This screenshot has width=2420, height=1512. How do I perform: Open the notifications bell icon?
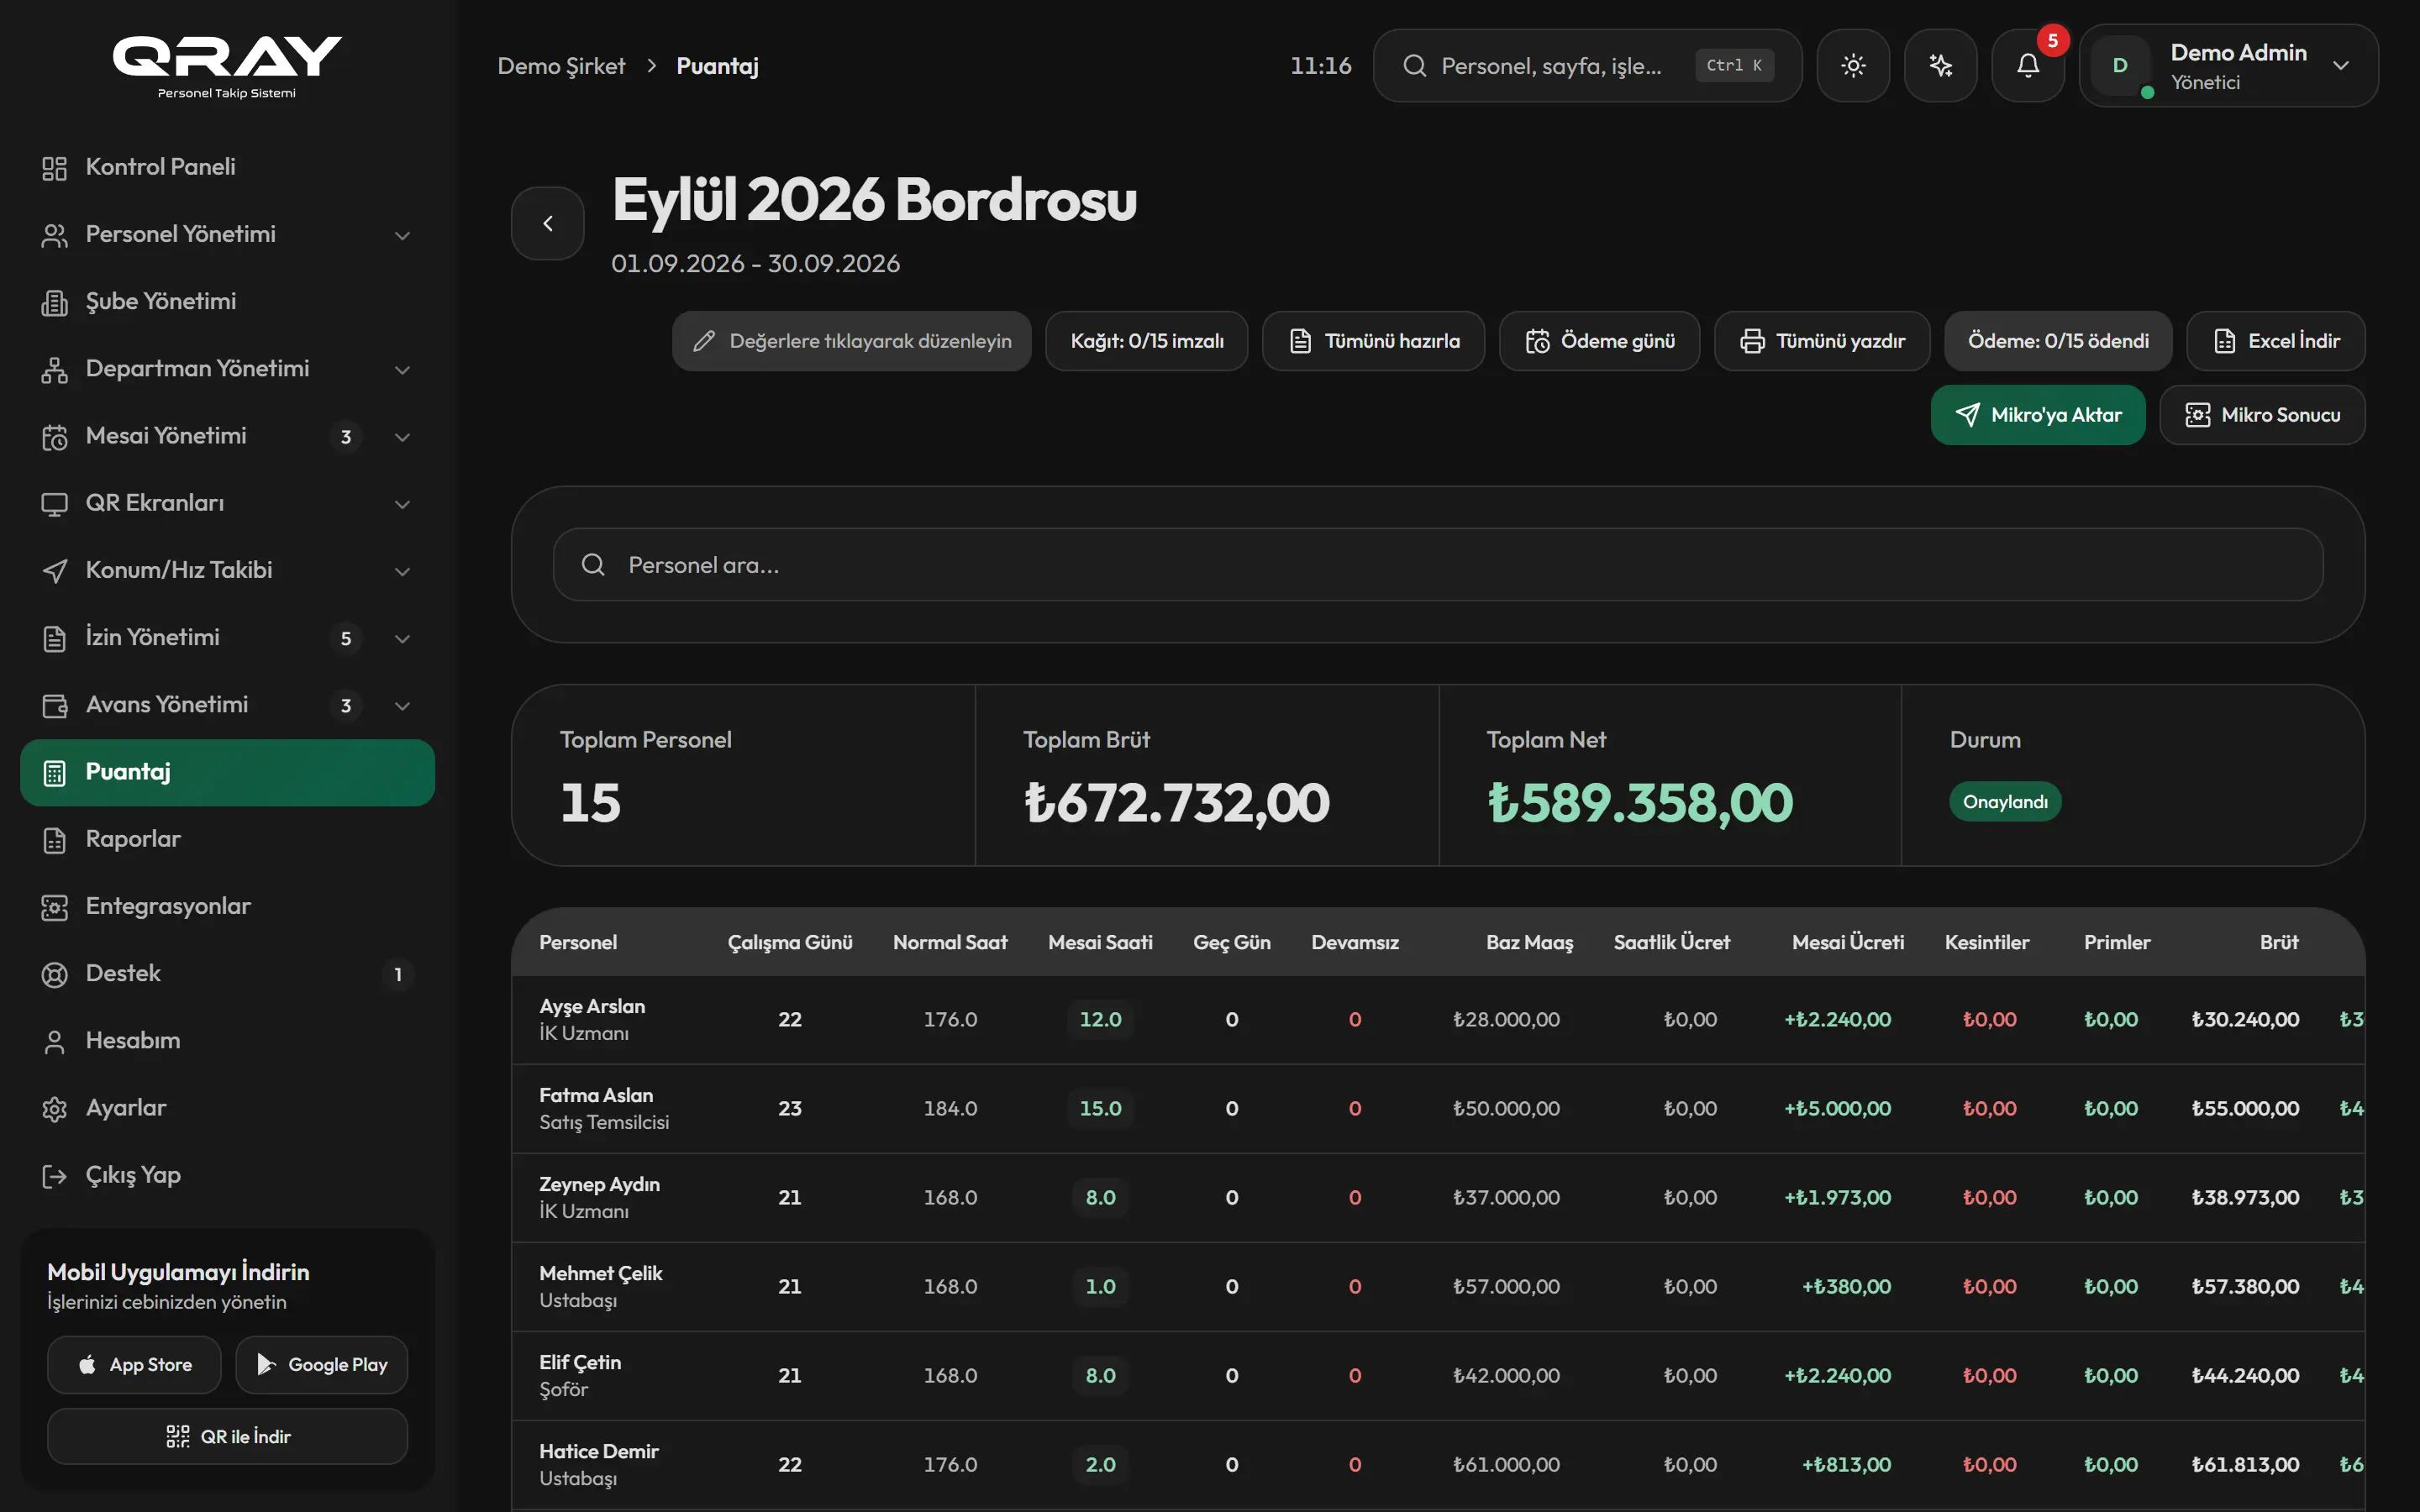point(2027,66)
